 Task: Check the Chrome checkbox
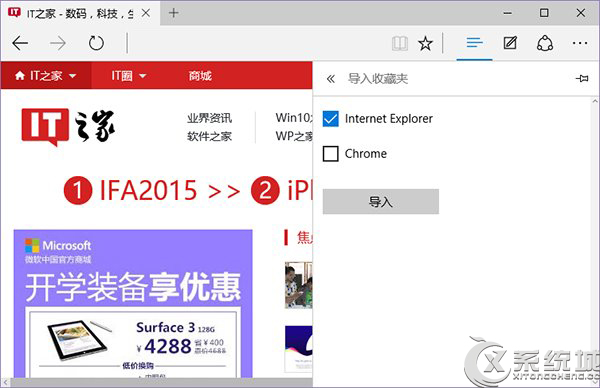pyautogui.click(x=331, y=154)
